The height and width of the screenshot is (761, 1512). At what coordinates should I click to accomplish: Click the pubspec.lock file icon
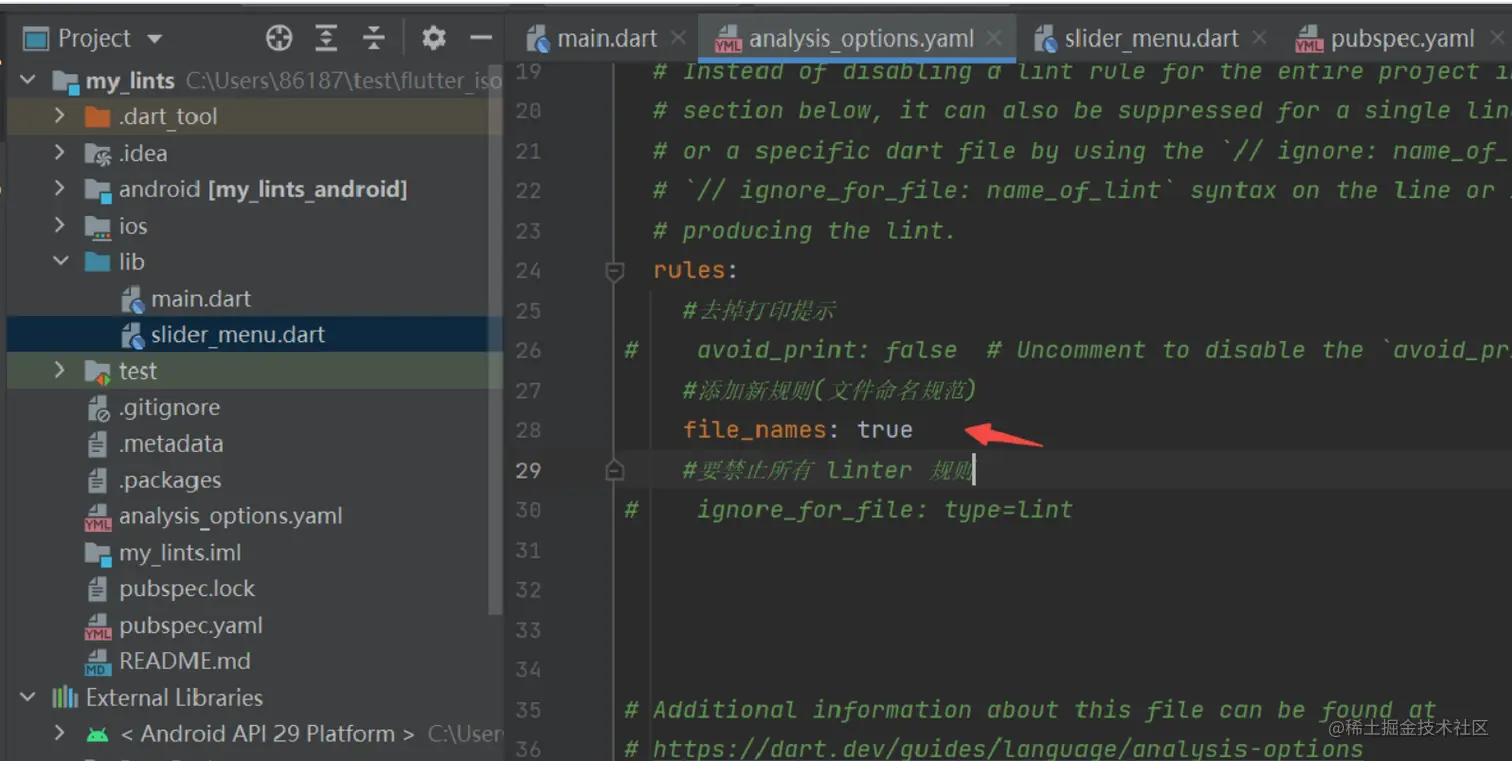click(x=98, y=589)
